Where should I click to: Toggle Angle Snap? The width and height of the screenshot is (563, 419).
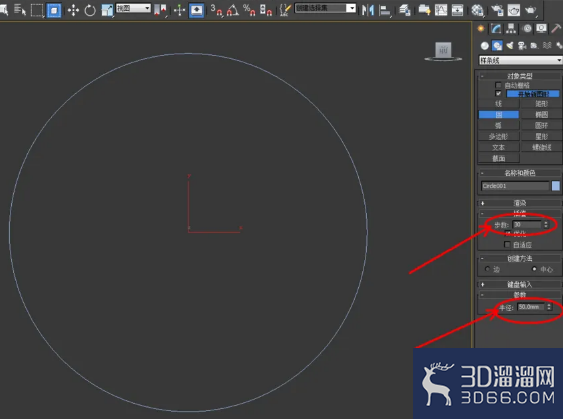point(233,10)
